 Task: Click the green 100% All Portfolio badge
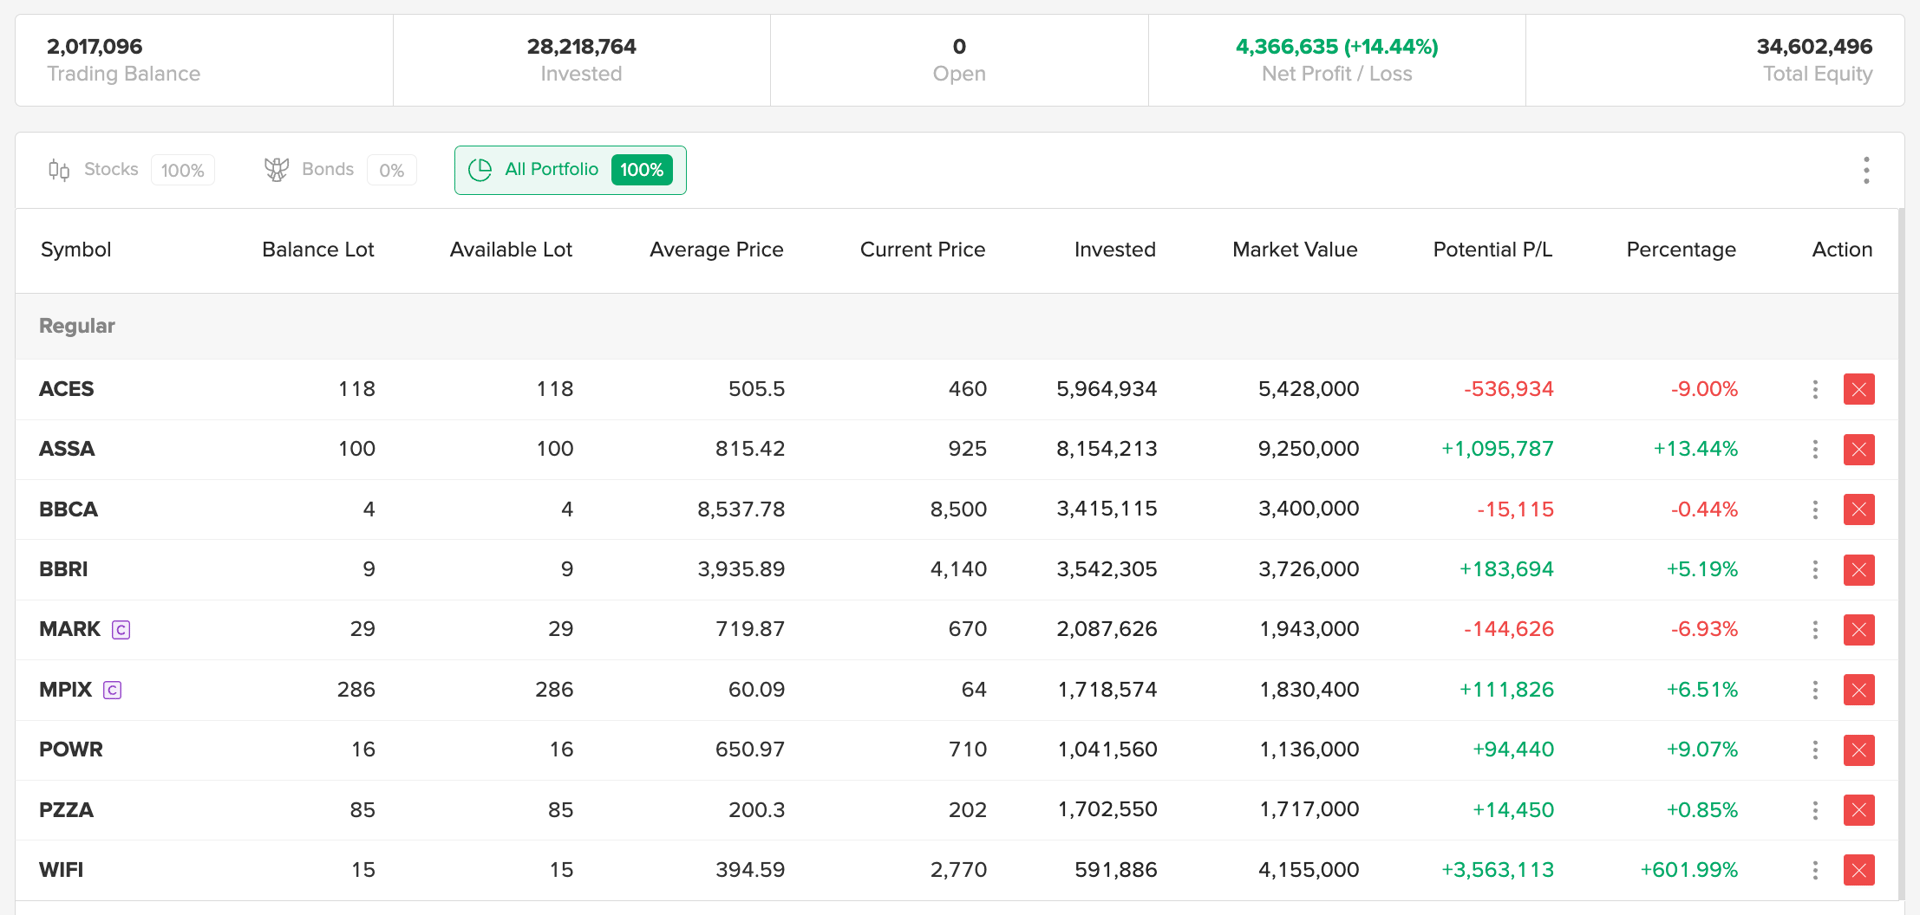(642, 170)
